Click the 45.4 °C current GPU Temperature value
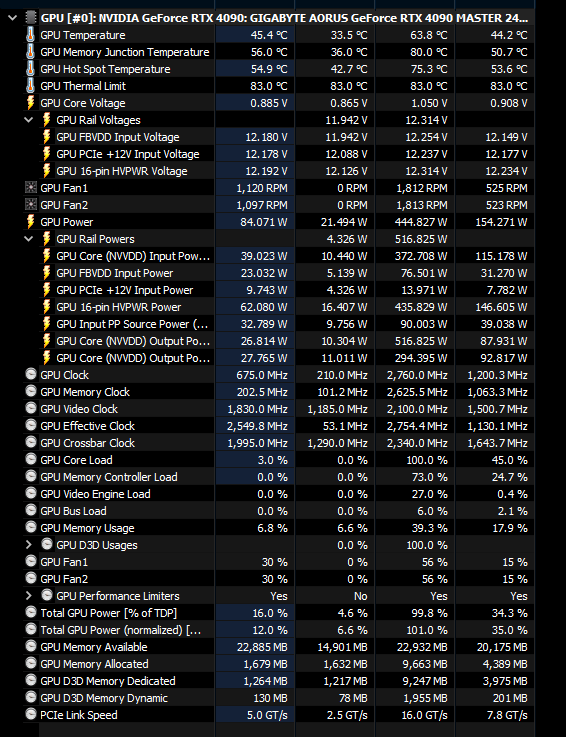Screen dimensions: 566x737 point(269,35)
